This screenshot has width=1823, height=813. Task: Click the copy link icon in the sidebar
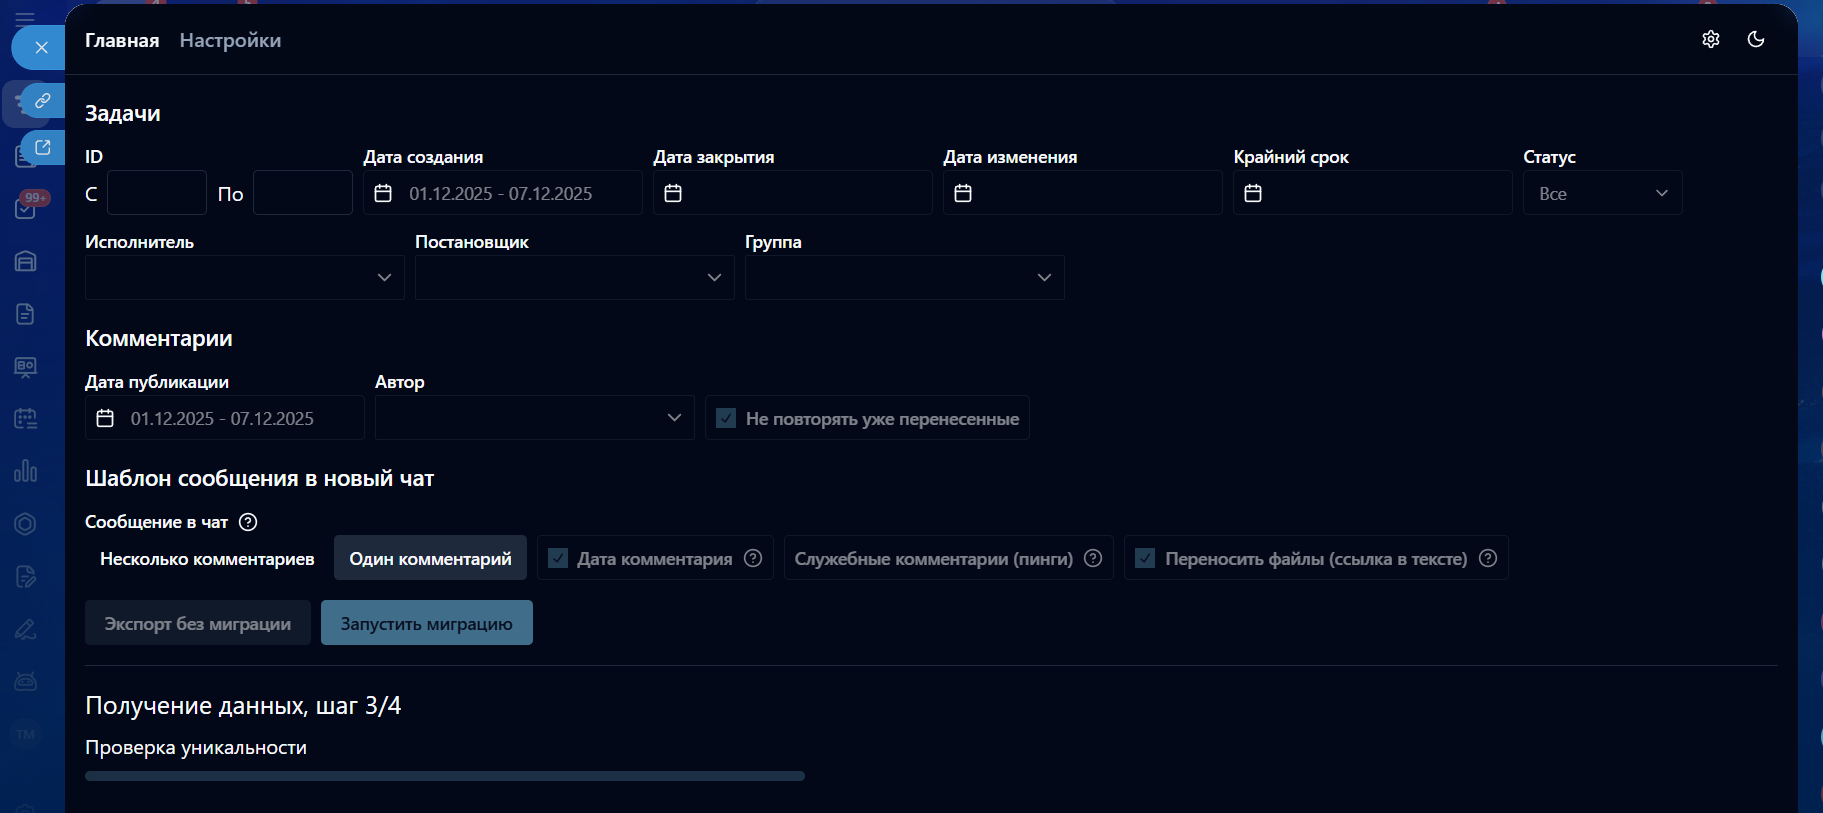[x=43, y=100]
